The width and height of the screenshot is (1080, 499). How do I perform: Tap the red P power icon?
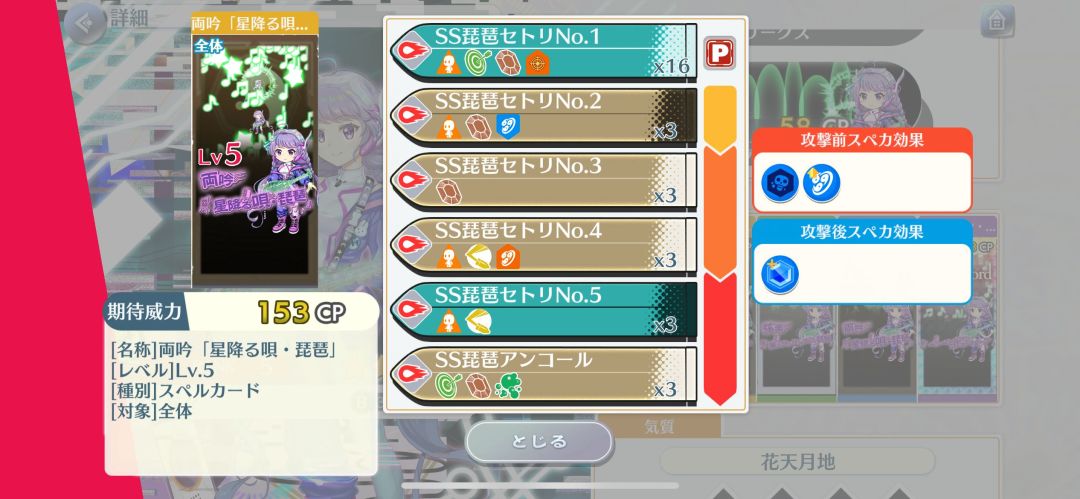click(720, 53)
